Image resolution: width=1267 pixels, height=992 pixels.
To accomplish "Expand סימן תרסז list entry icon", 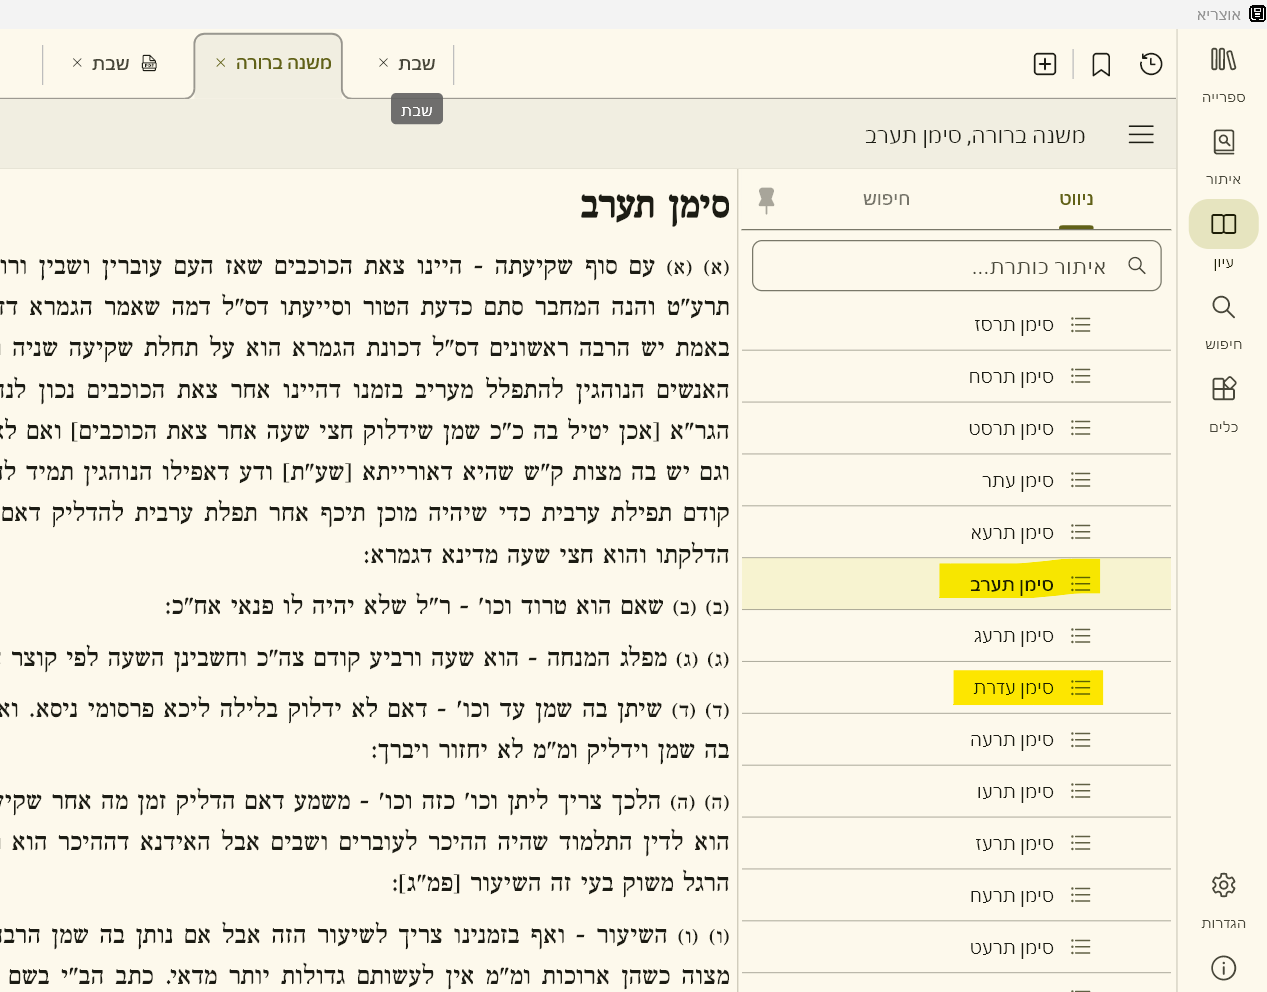I will point(1081,325).
